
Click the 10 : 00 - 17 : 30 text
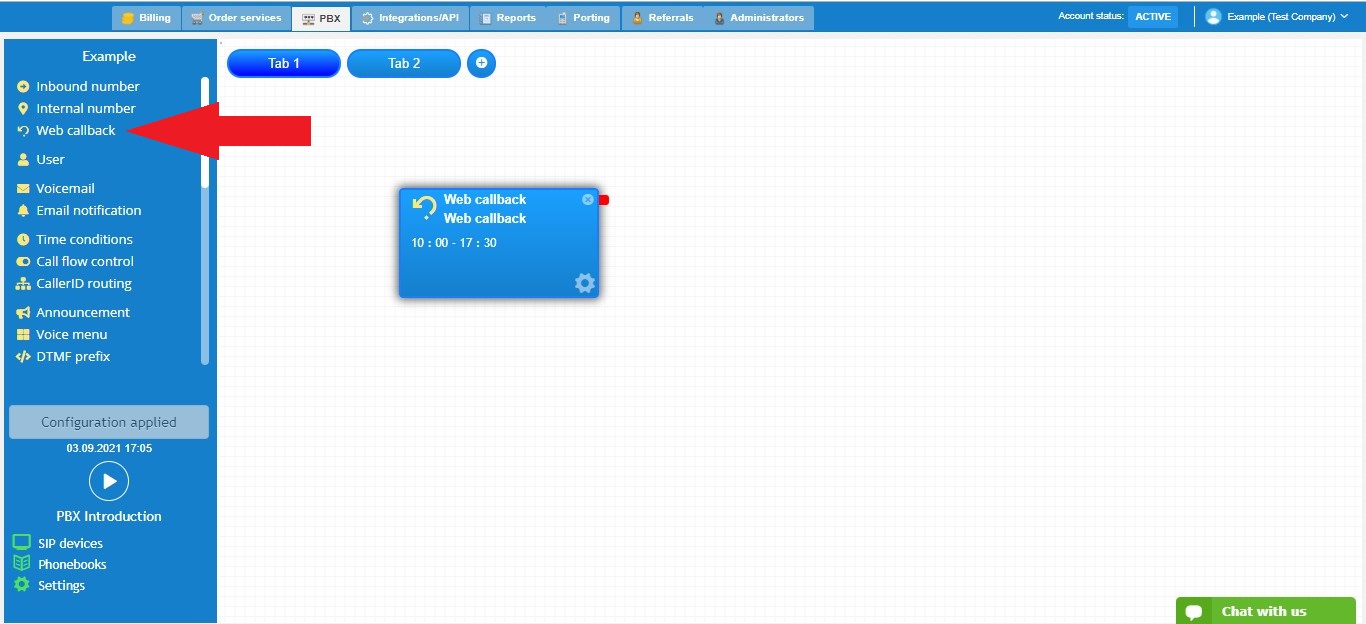pyautogui.click(x=454, y=243)
